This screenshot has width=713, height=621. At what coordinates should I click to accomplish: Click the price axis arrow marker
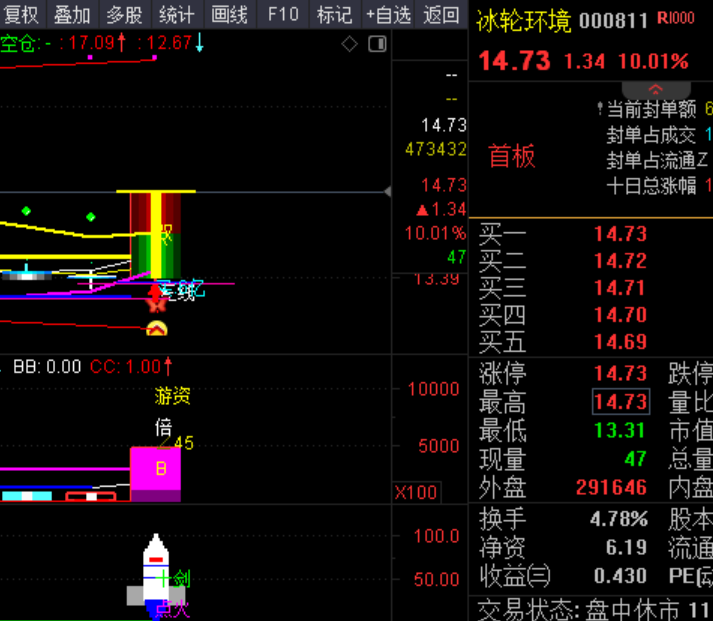click(x=387, y=191)
